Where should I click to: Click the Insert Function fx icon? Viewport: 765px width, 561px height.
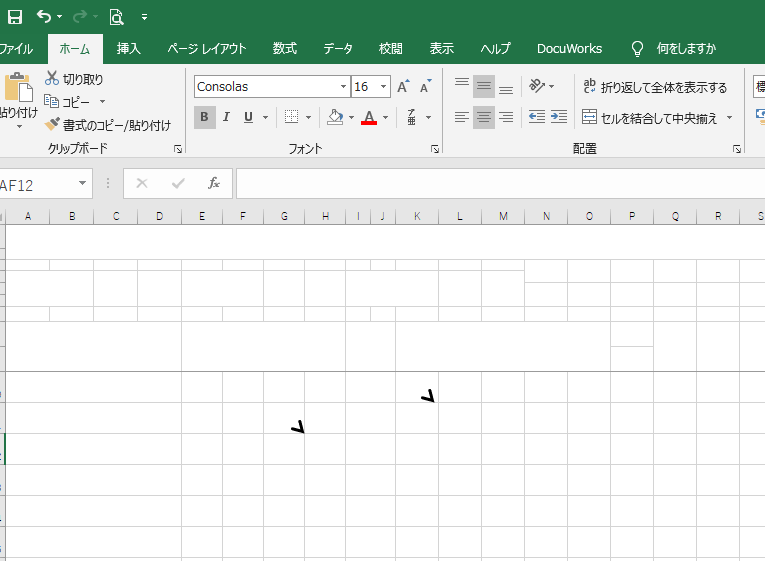pos(213,183)
